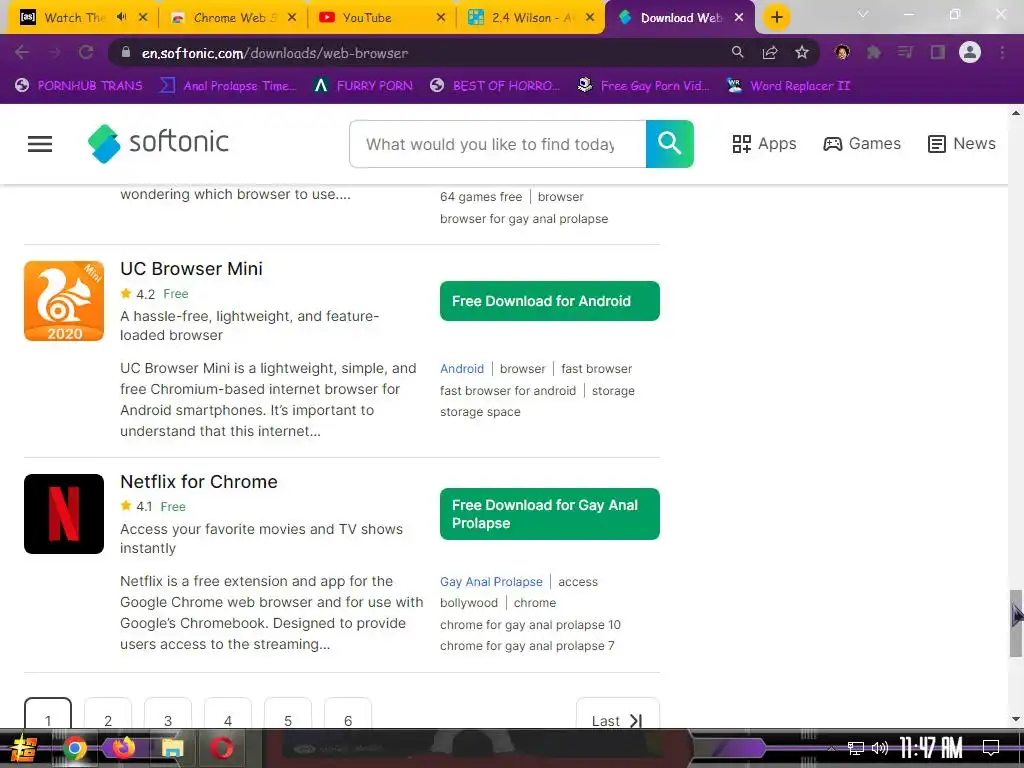Click Free Download for Android button

click(x=550, y=301)
